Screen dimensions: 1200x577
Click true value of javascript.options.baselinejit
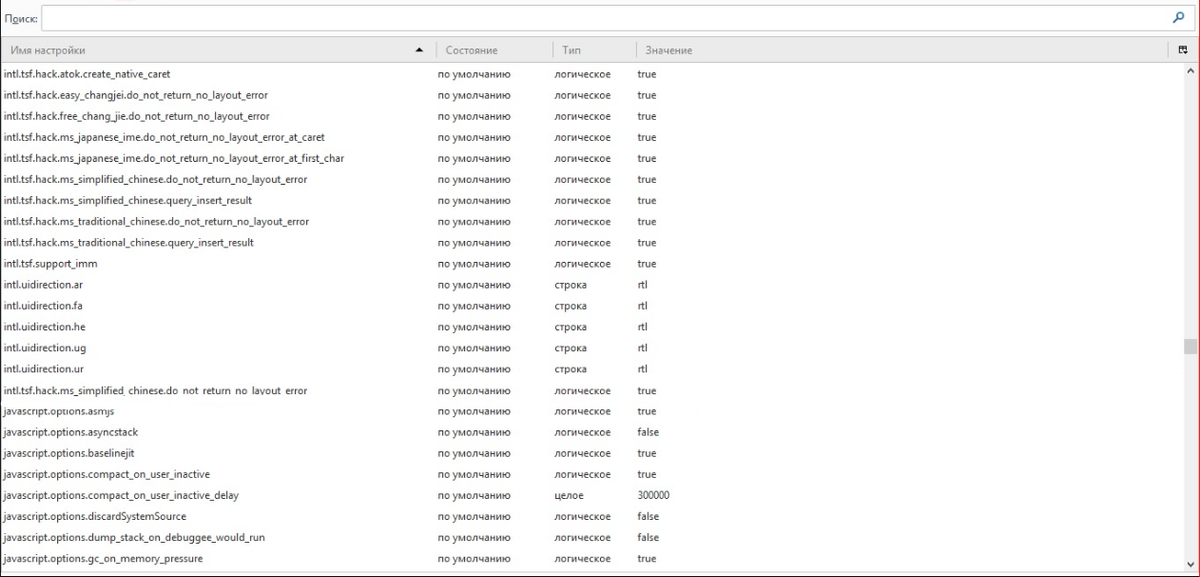click(647, 453)
